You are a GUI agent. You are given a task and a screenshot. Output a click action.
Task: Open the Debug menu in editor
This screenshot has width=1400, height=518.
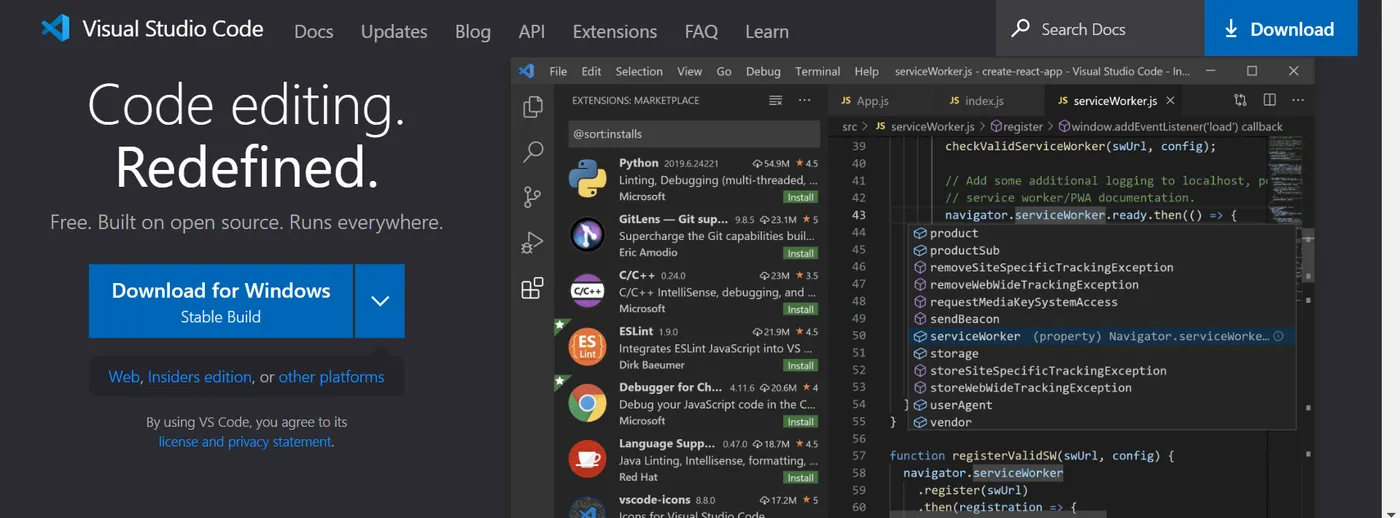tap(763, 71)
